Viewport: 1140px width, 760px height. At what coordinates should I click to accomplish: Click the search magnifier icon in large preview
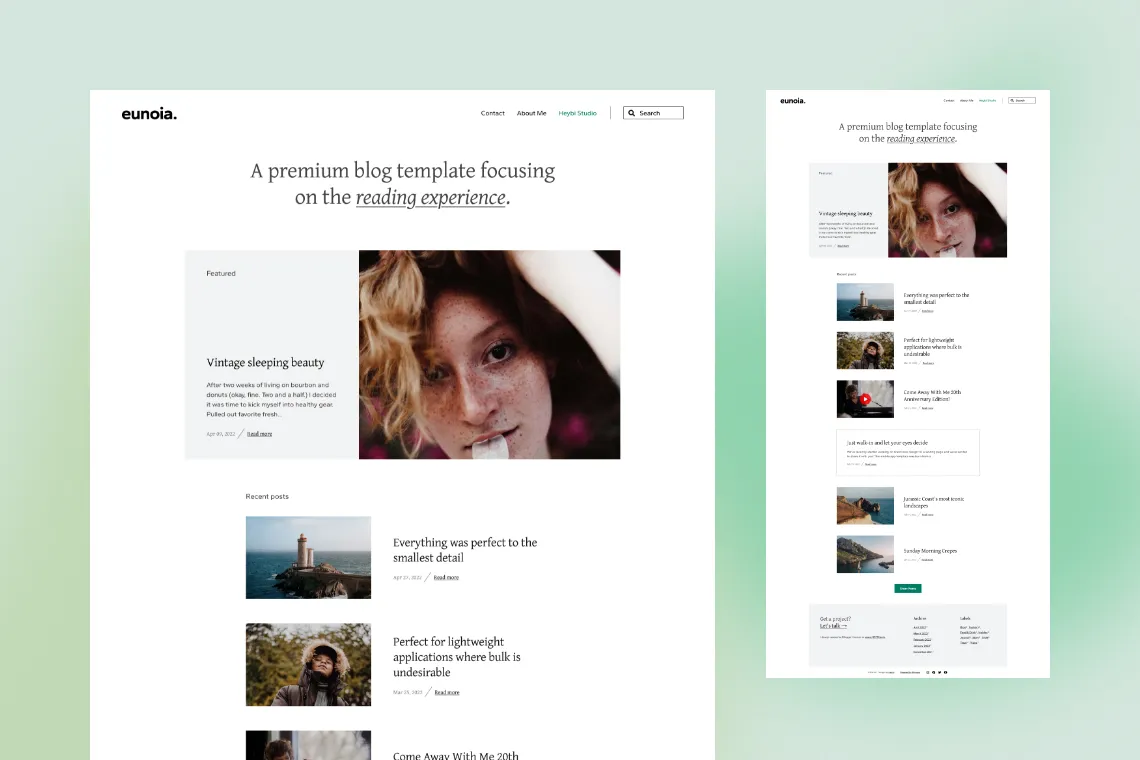(x=632, y=113)
